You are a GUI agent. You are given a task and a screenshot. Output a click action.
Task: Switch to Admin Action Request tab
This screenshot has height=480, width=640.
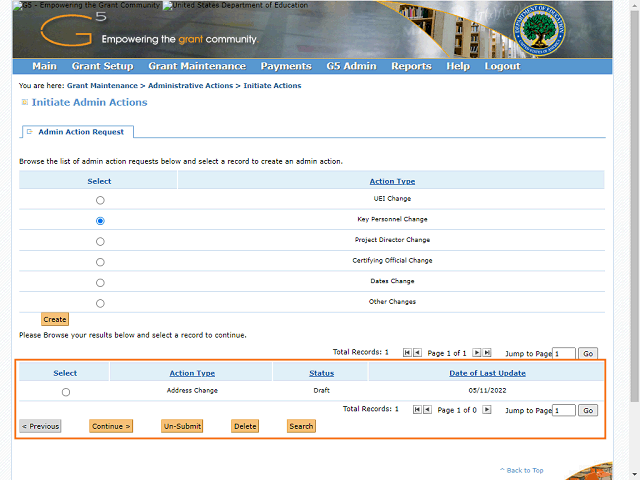81,132
